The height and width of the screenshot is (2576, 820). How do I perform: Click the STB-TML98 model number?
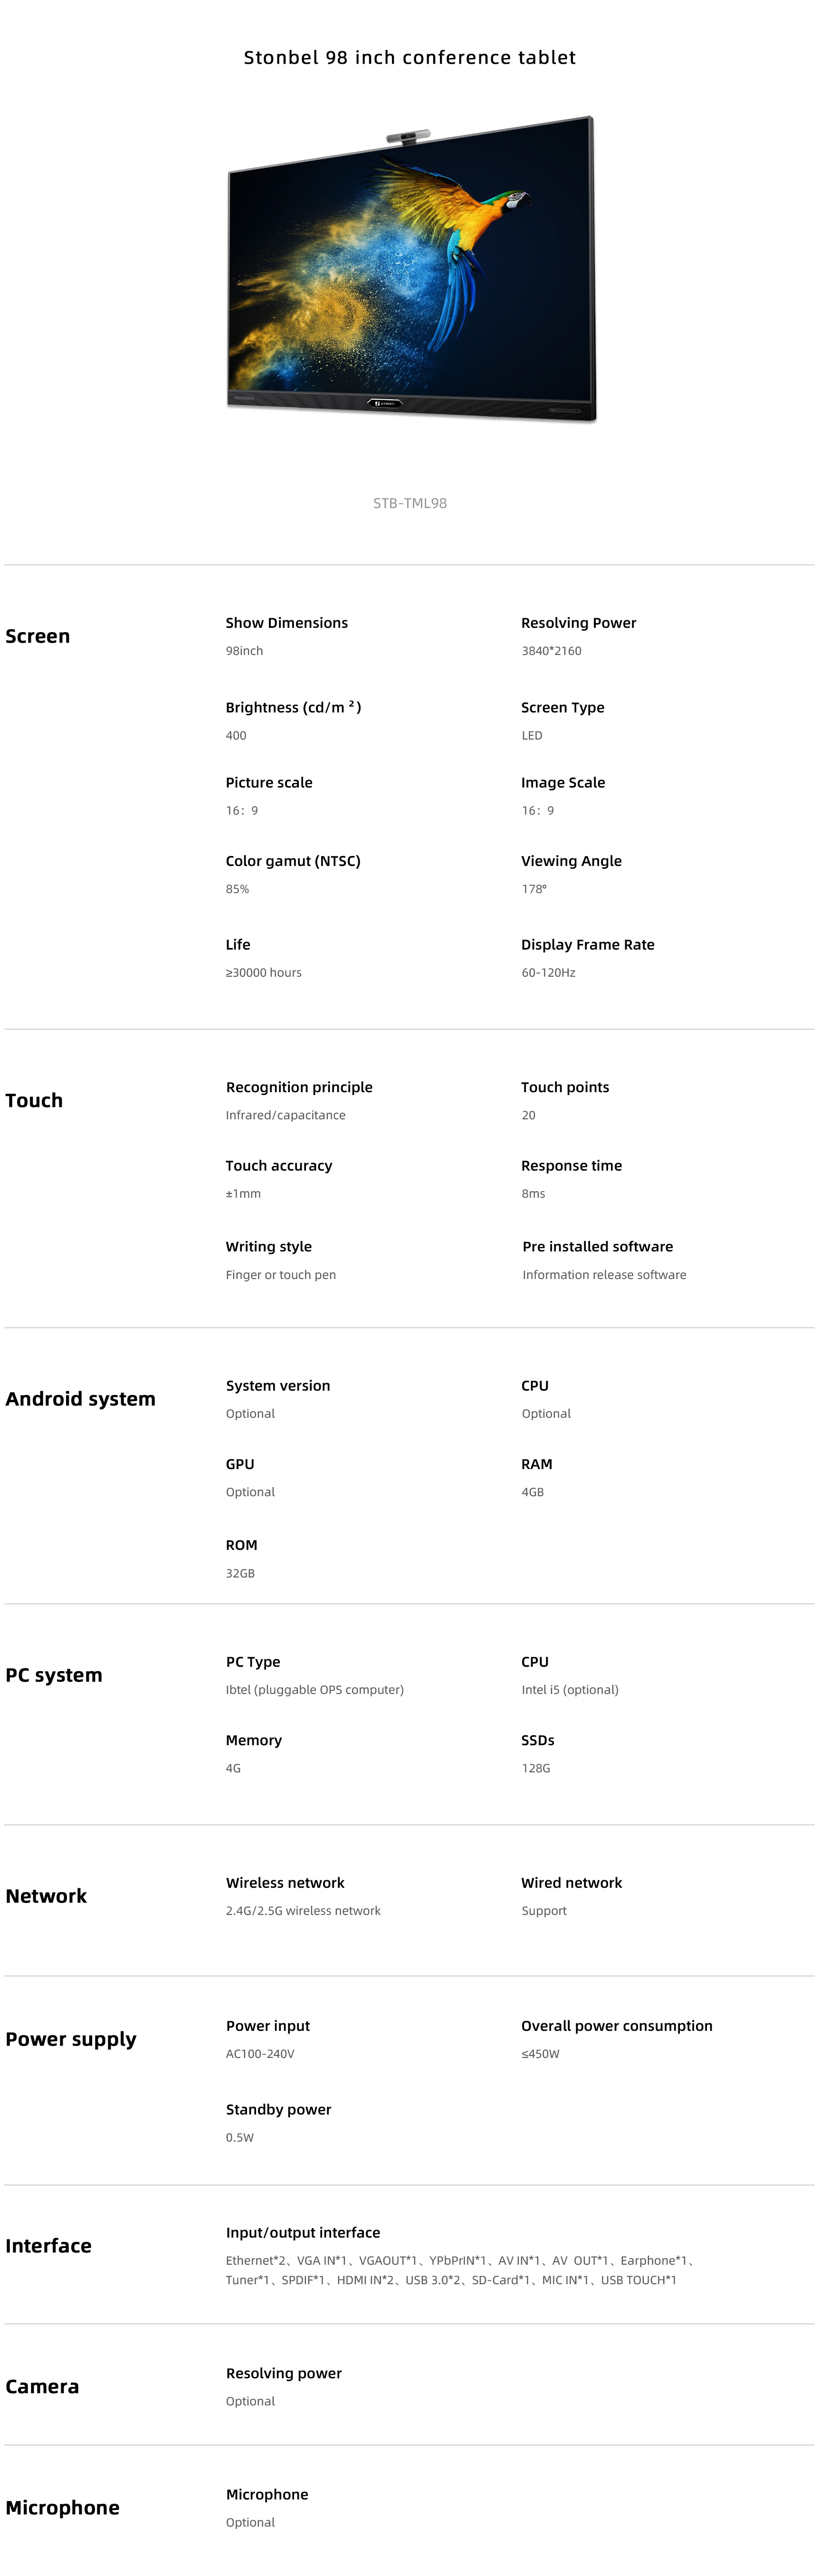[x=410, y=503]
